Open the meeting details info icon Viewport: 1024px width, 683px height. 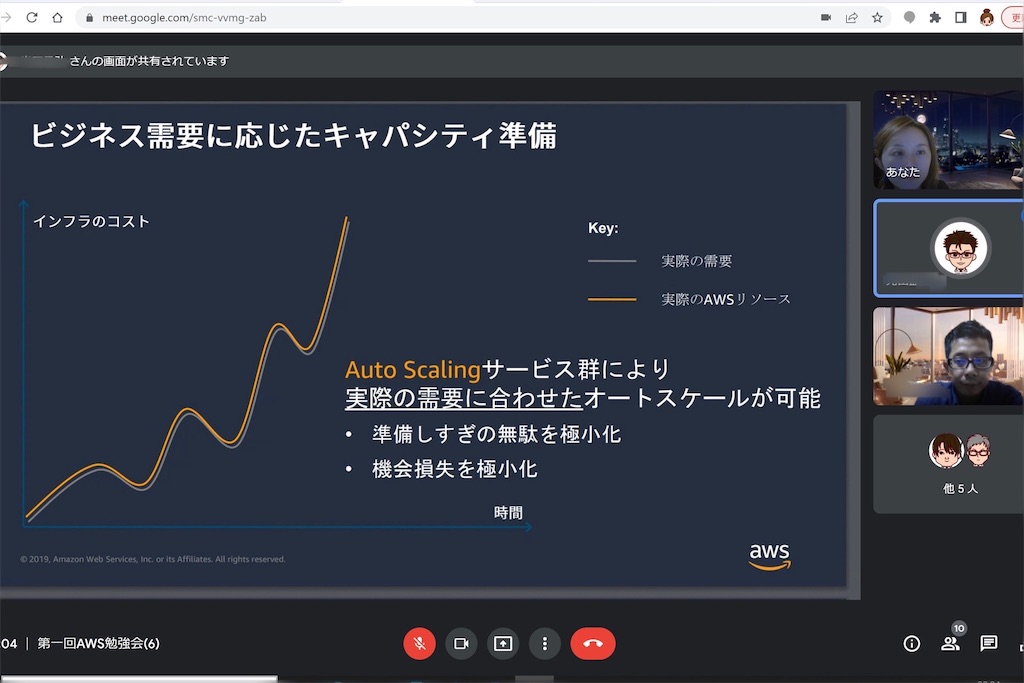click(x=912, y=644)
